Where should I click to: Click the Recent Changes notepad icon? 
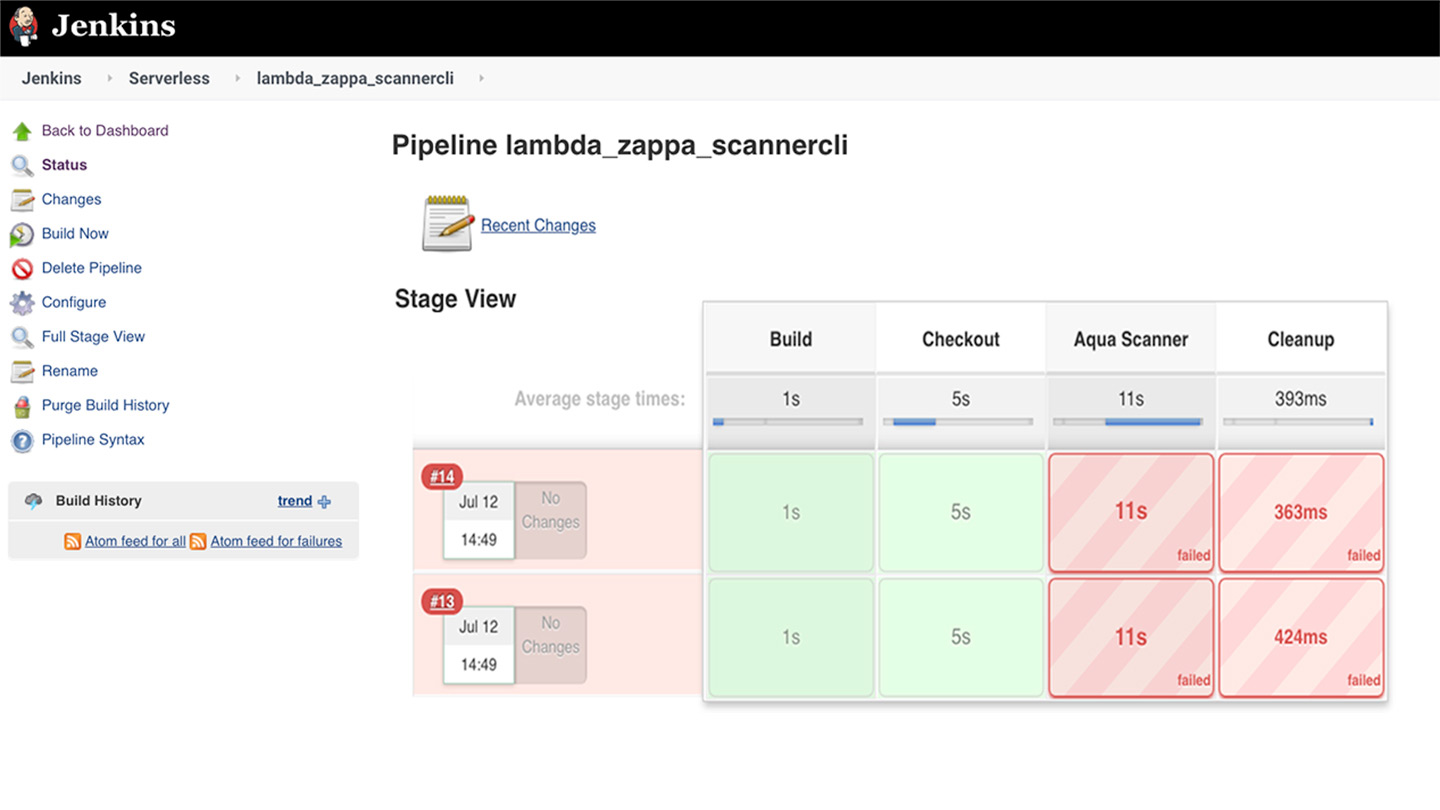(447, 223)
